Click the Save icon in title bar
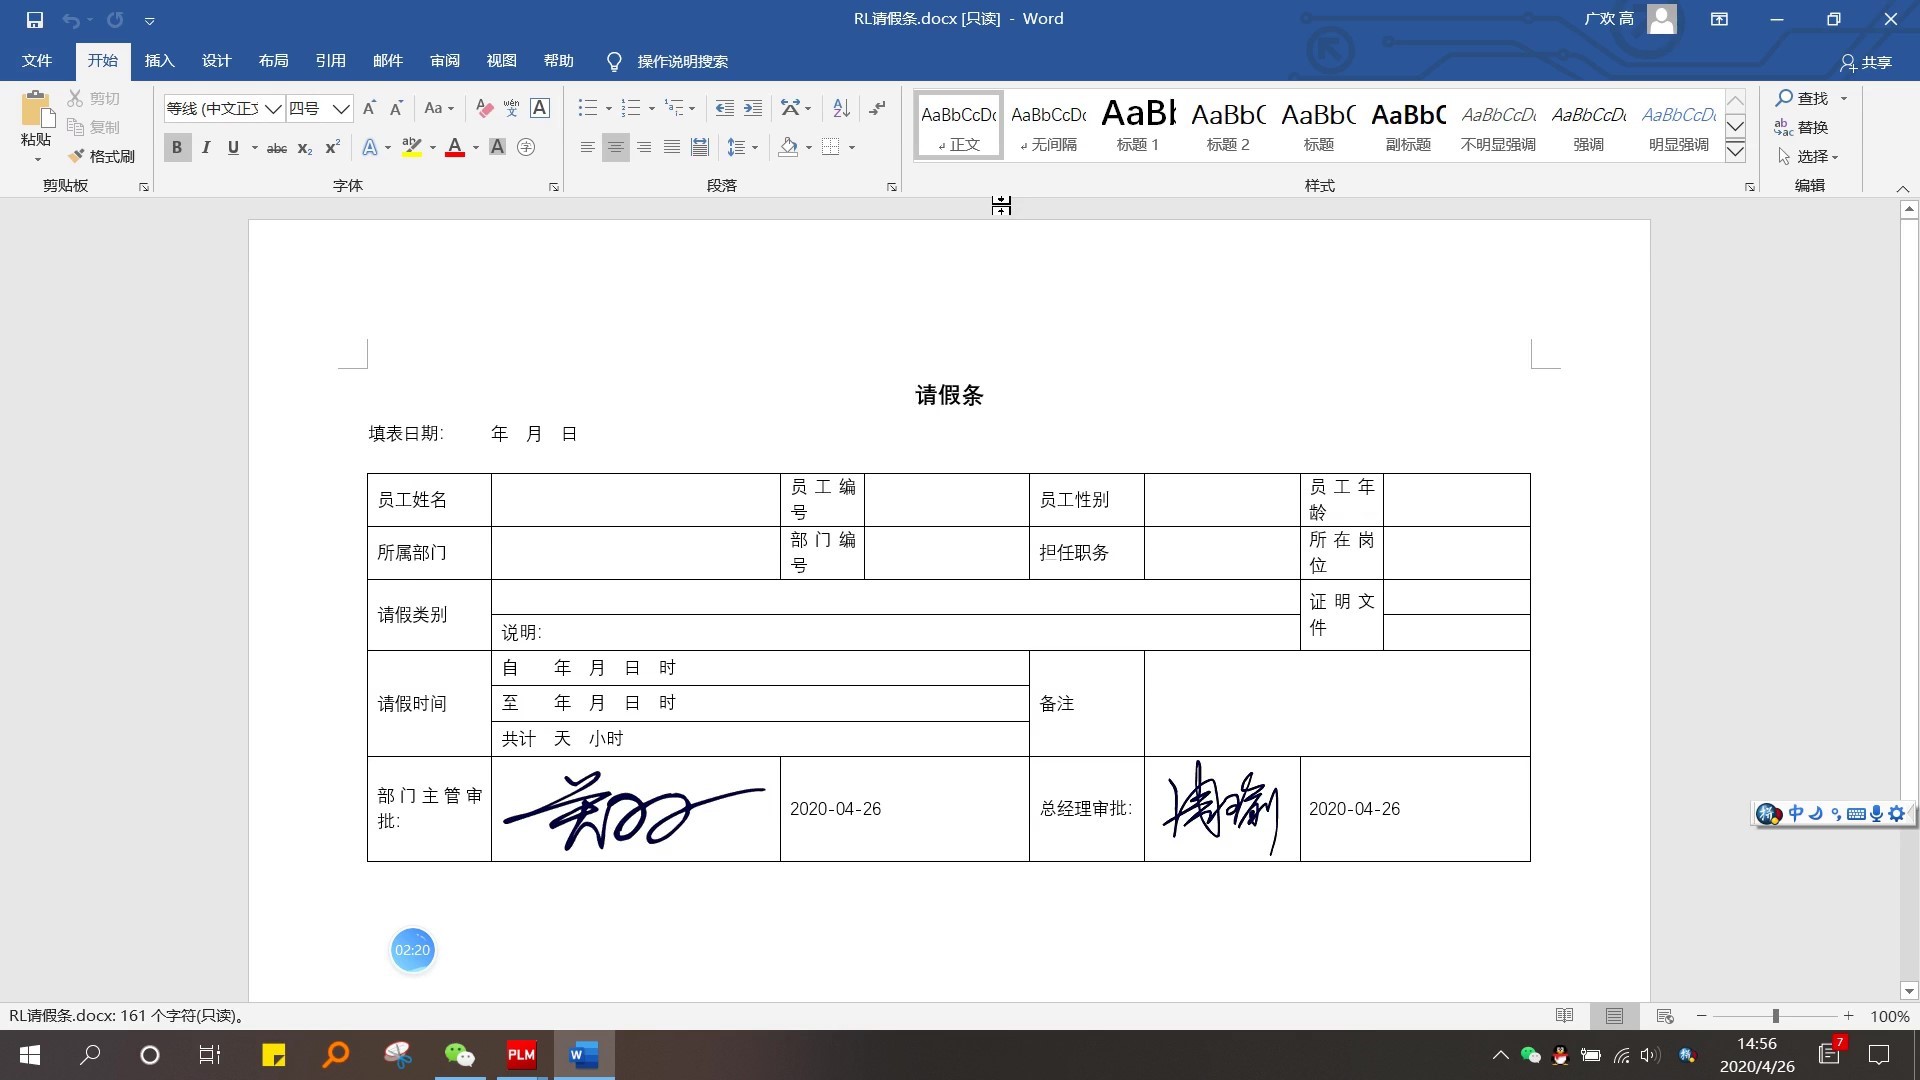The height and width of the screenshot is (1080, 1920). 35,19
